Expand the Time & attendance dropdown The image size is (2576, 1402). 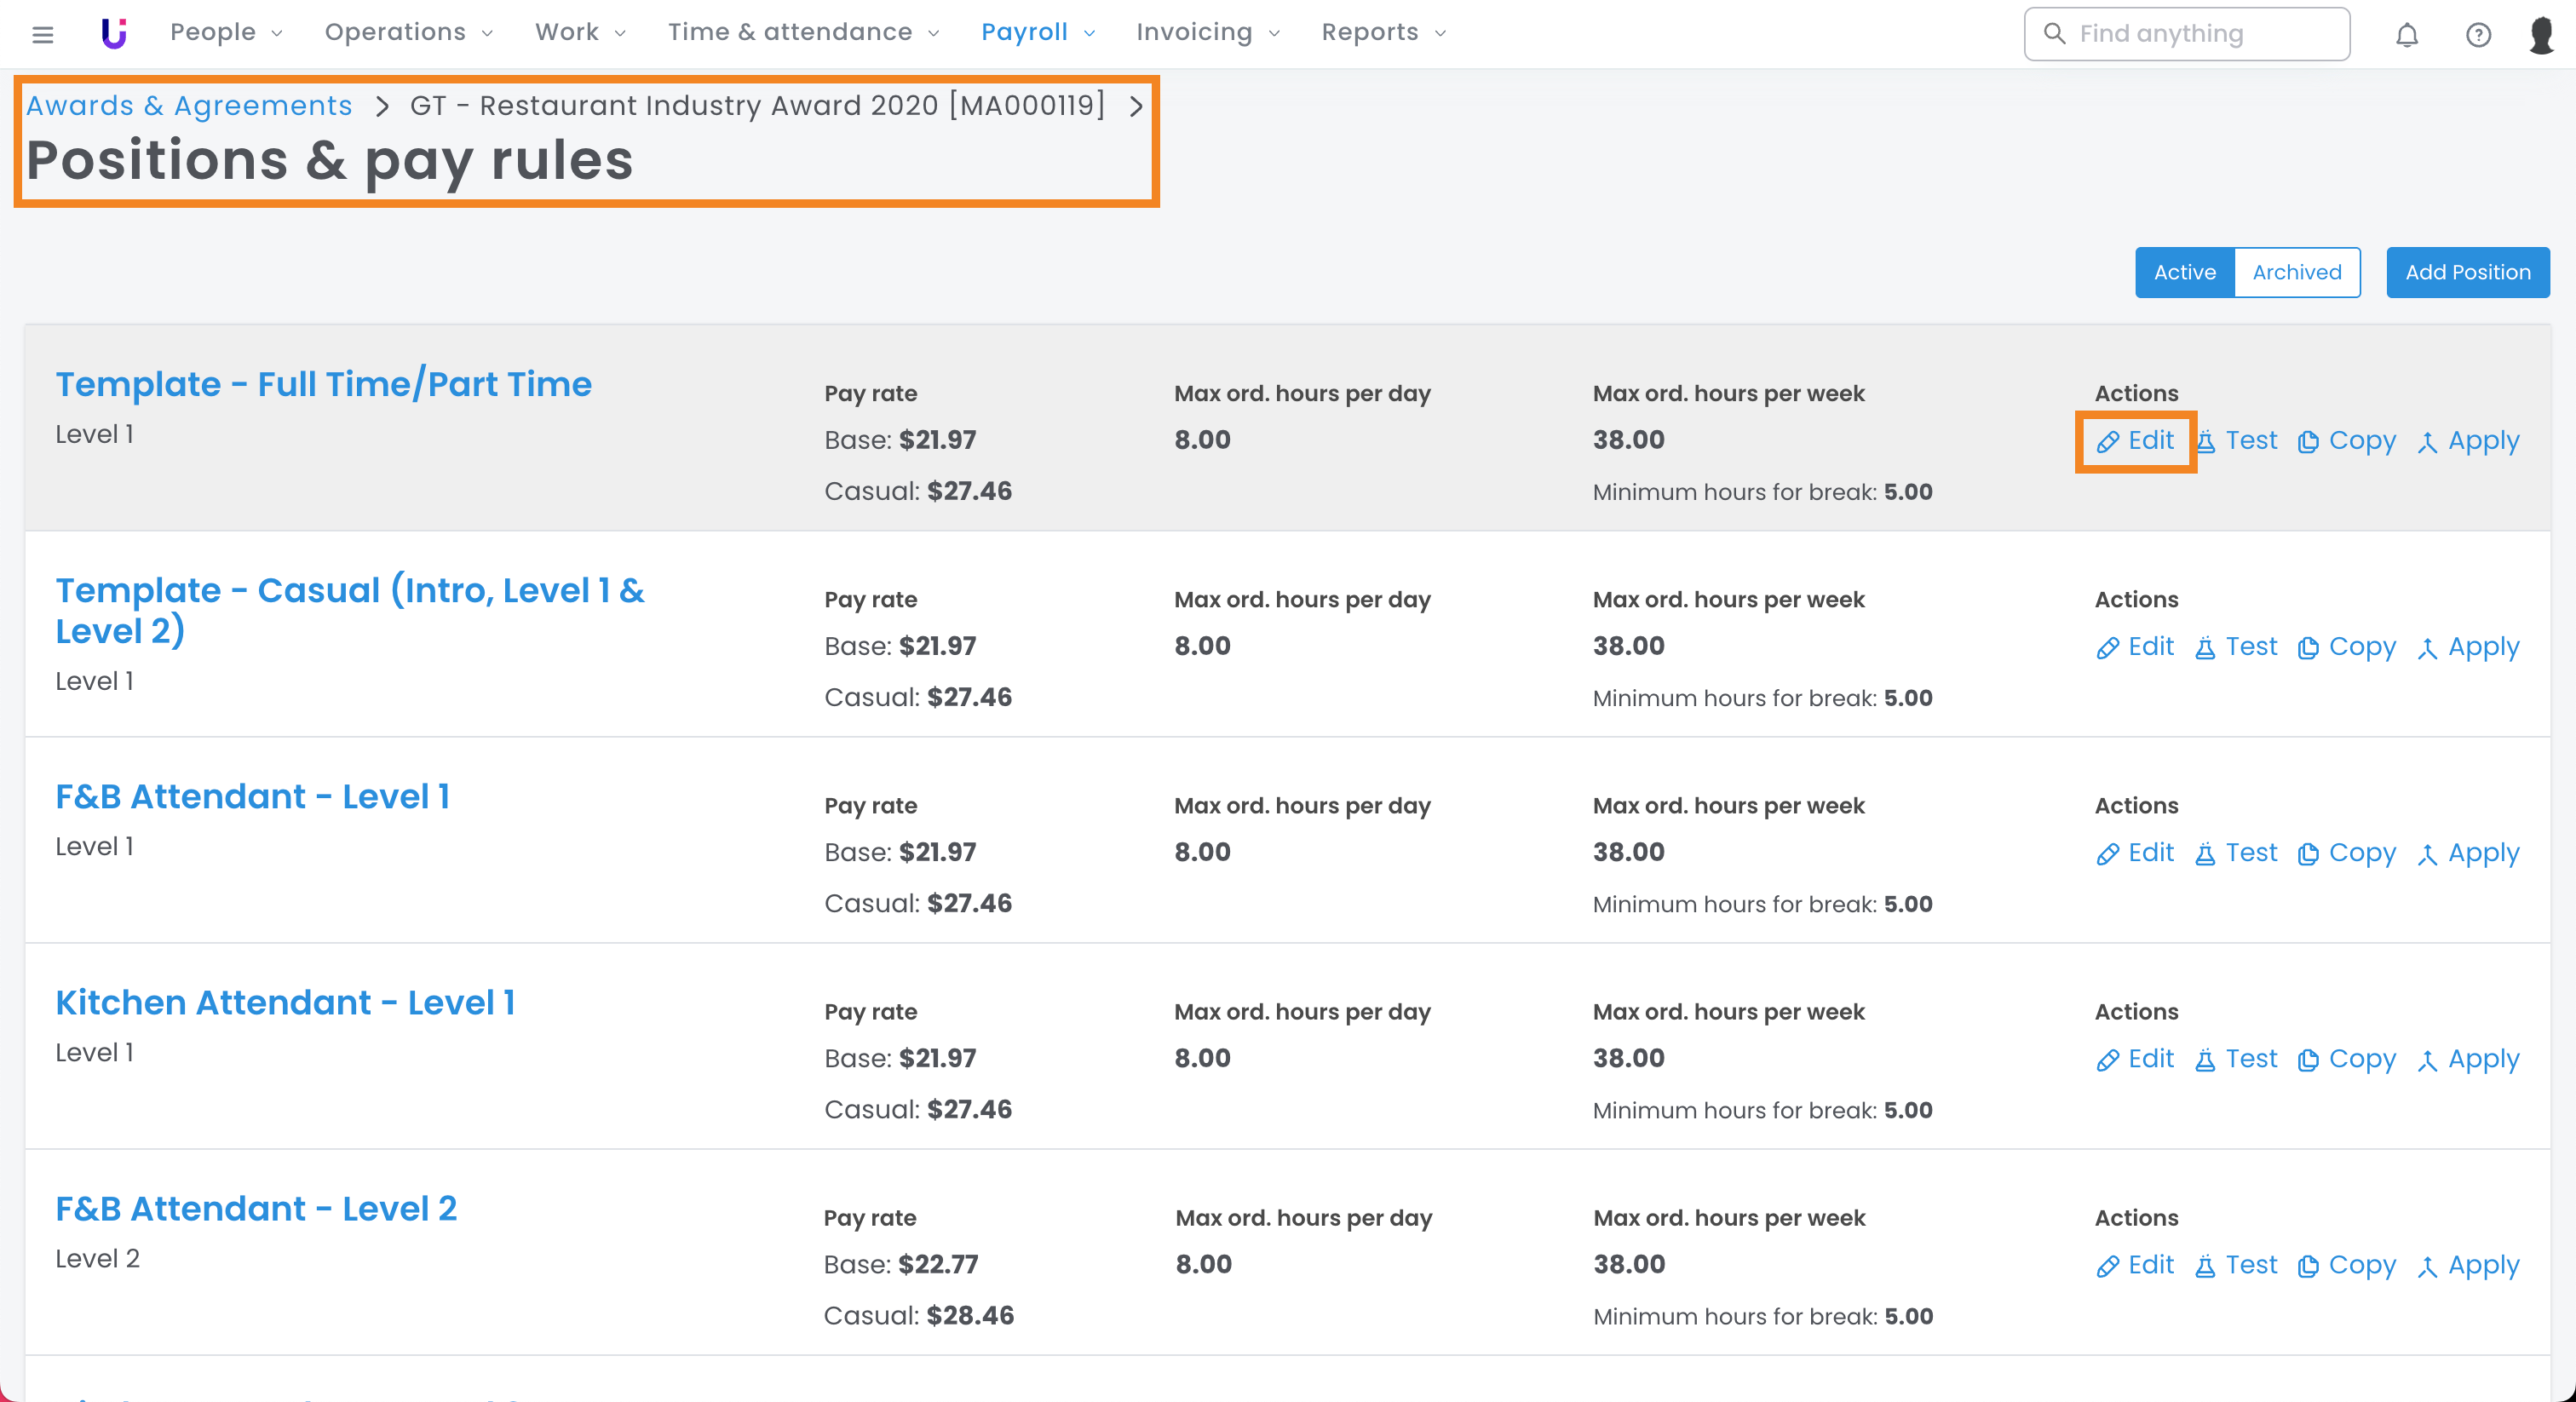(803, 32)
